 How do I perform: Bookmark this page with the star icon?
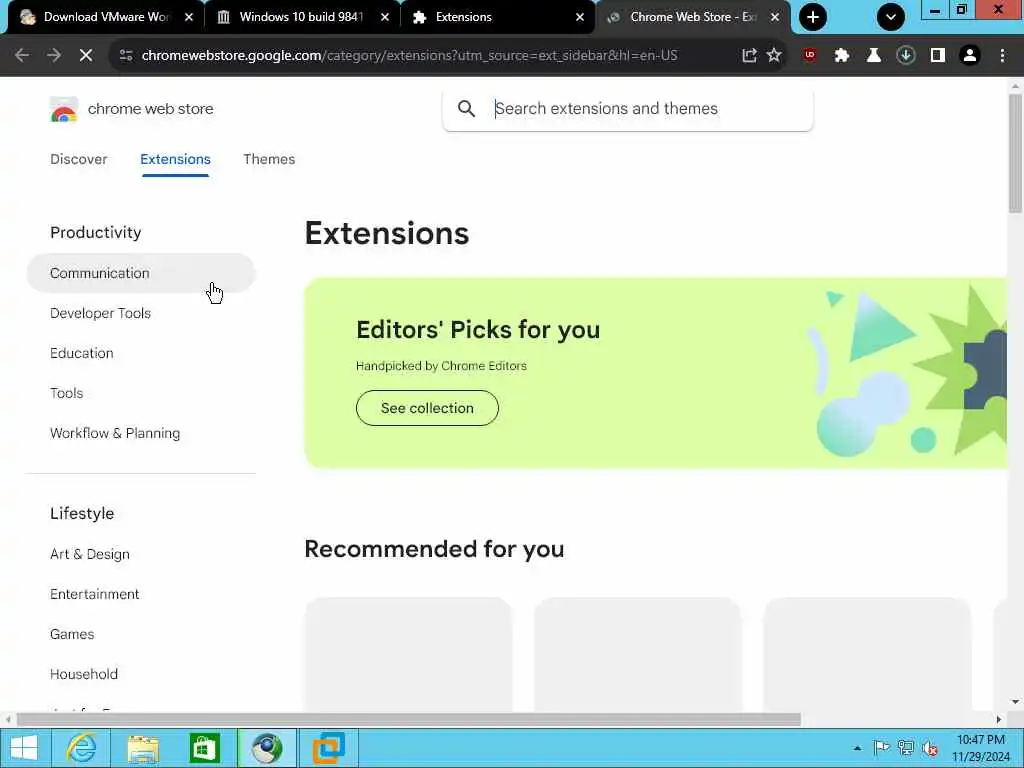[774, 56]
